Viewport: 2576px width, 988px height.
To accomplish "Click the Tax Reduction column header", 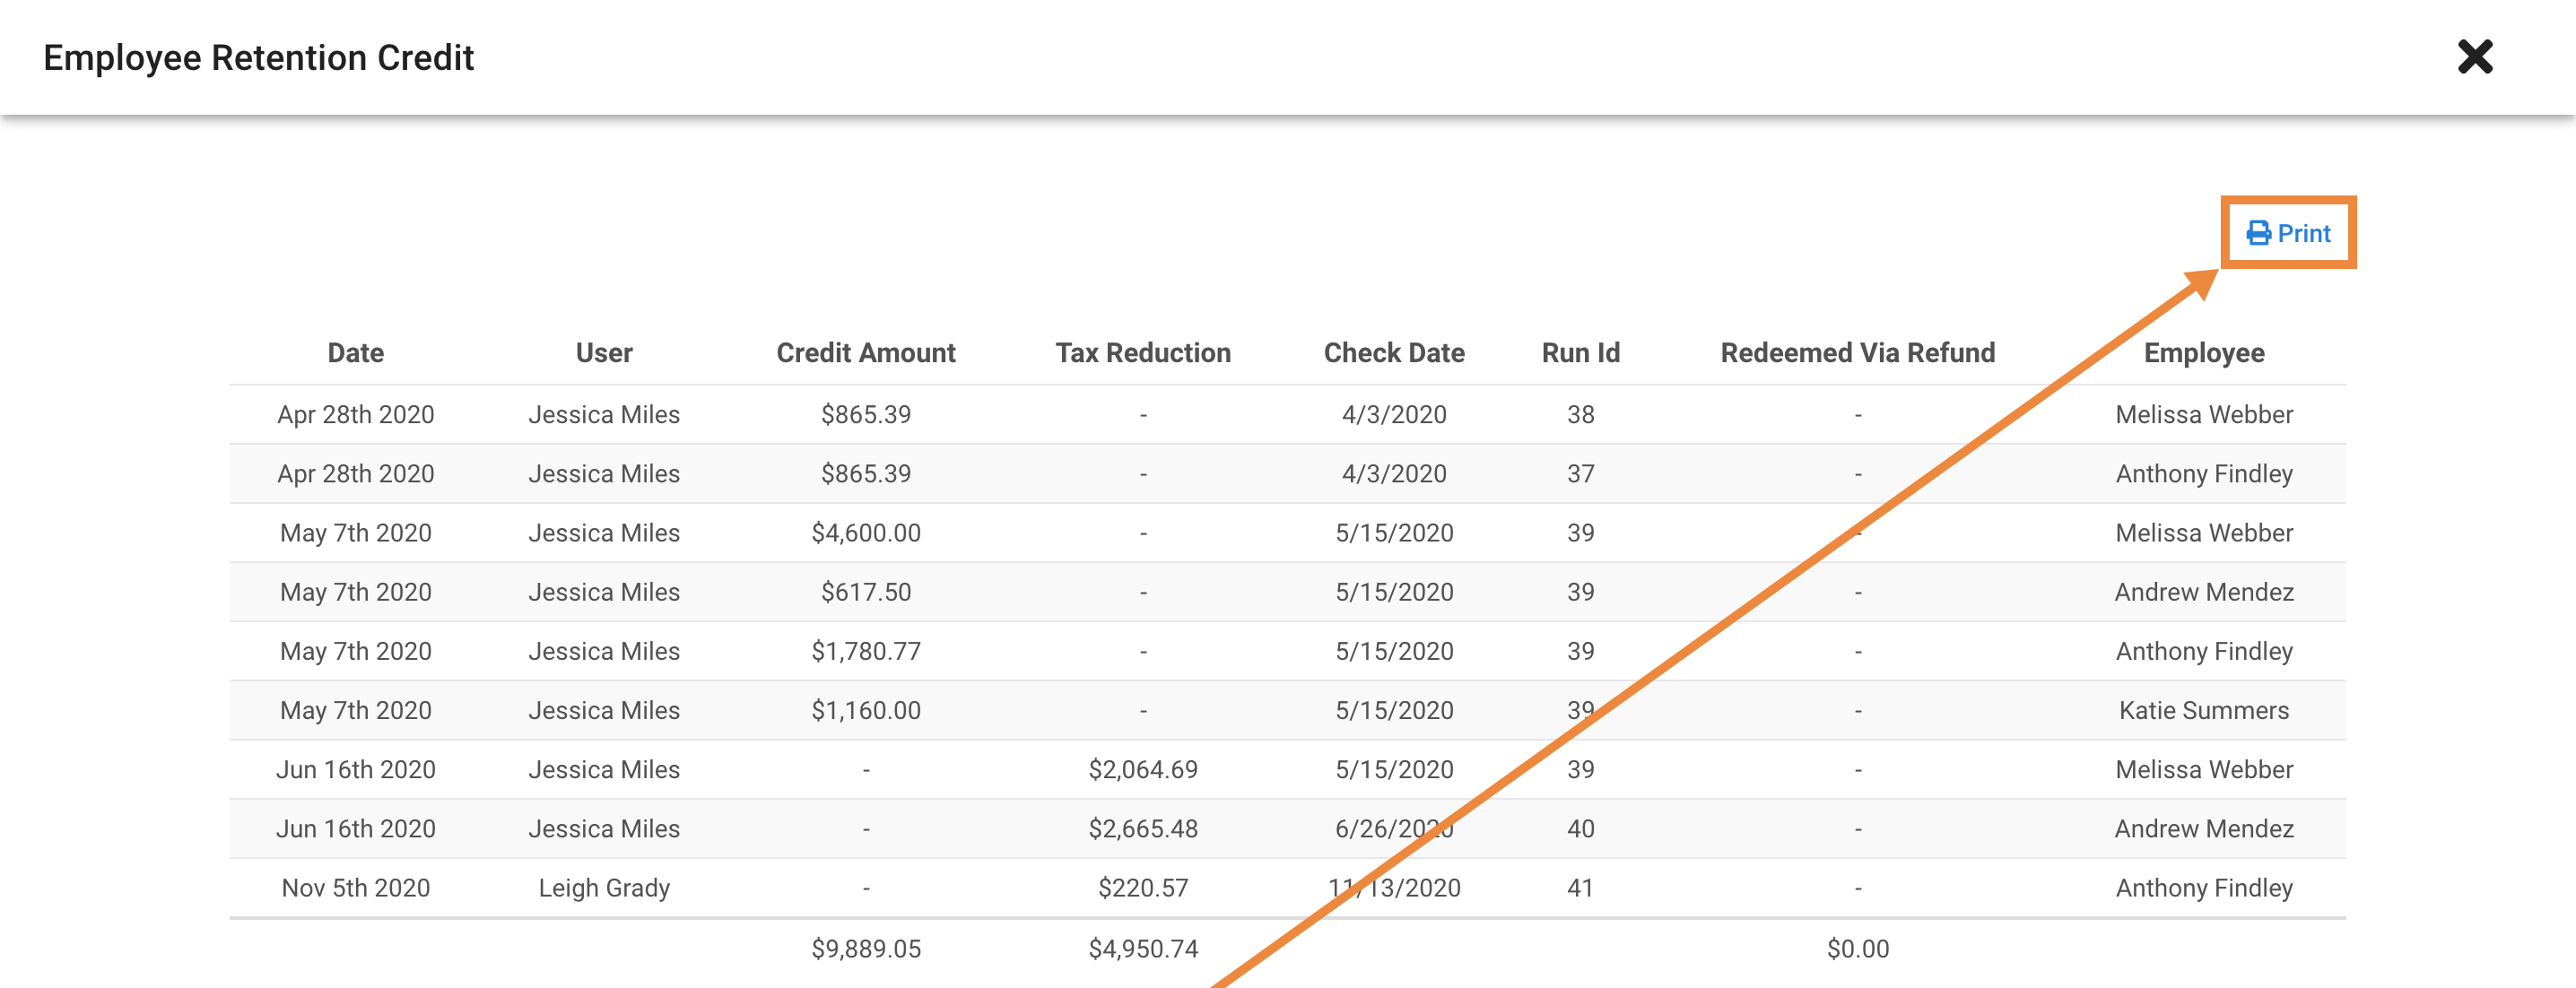I will 1143,353.
